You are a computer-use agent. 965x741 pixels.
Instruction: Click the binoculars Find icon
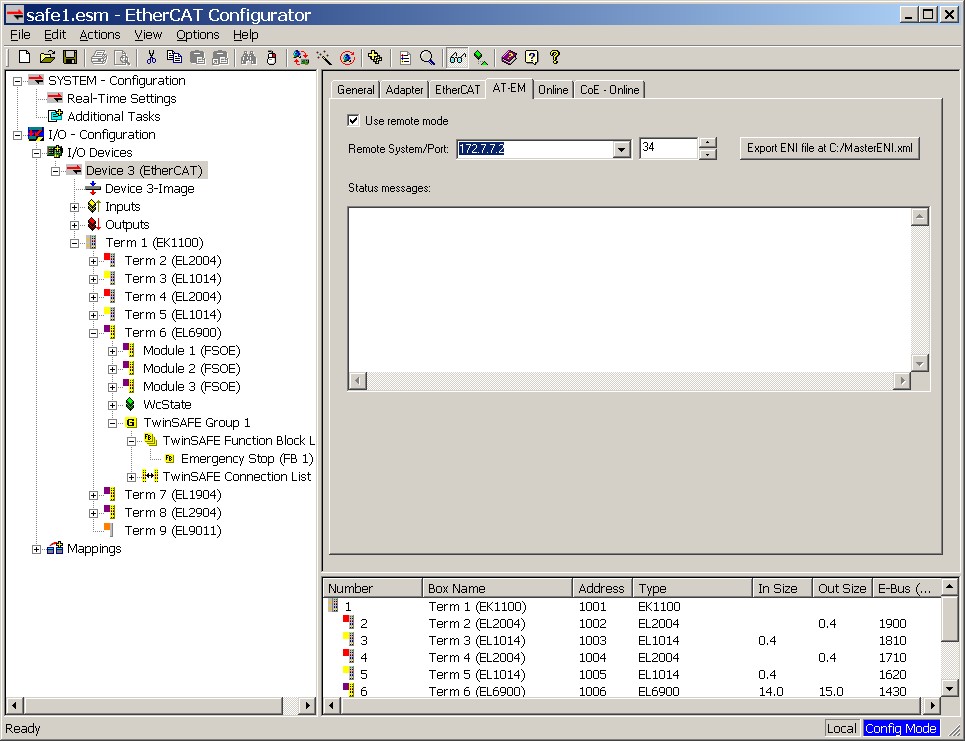(x=249, y=58)
